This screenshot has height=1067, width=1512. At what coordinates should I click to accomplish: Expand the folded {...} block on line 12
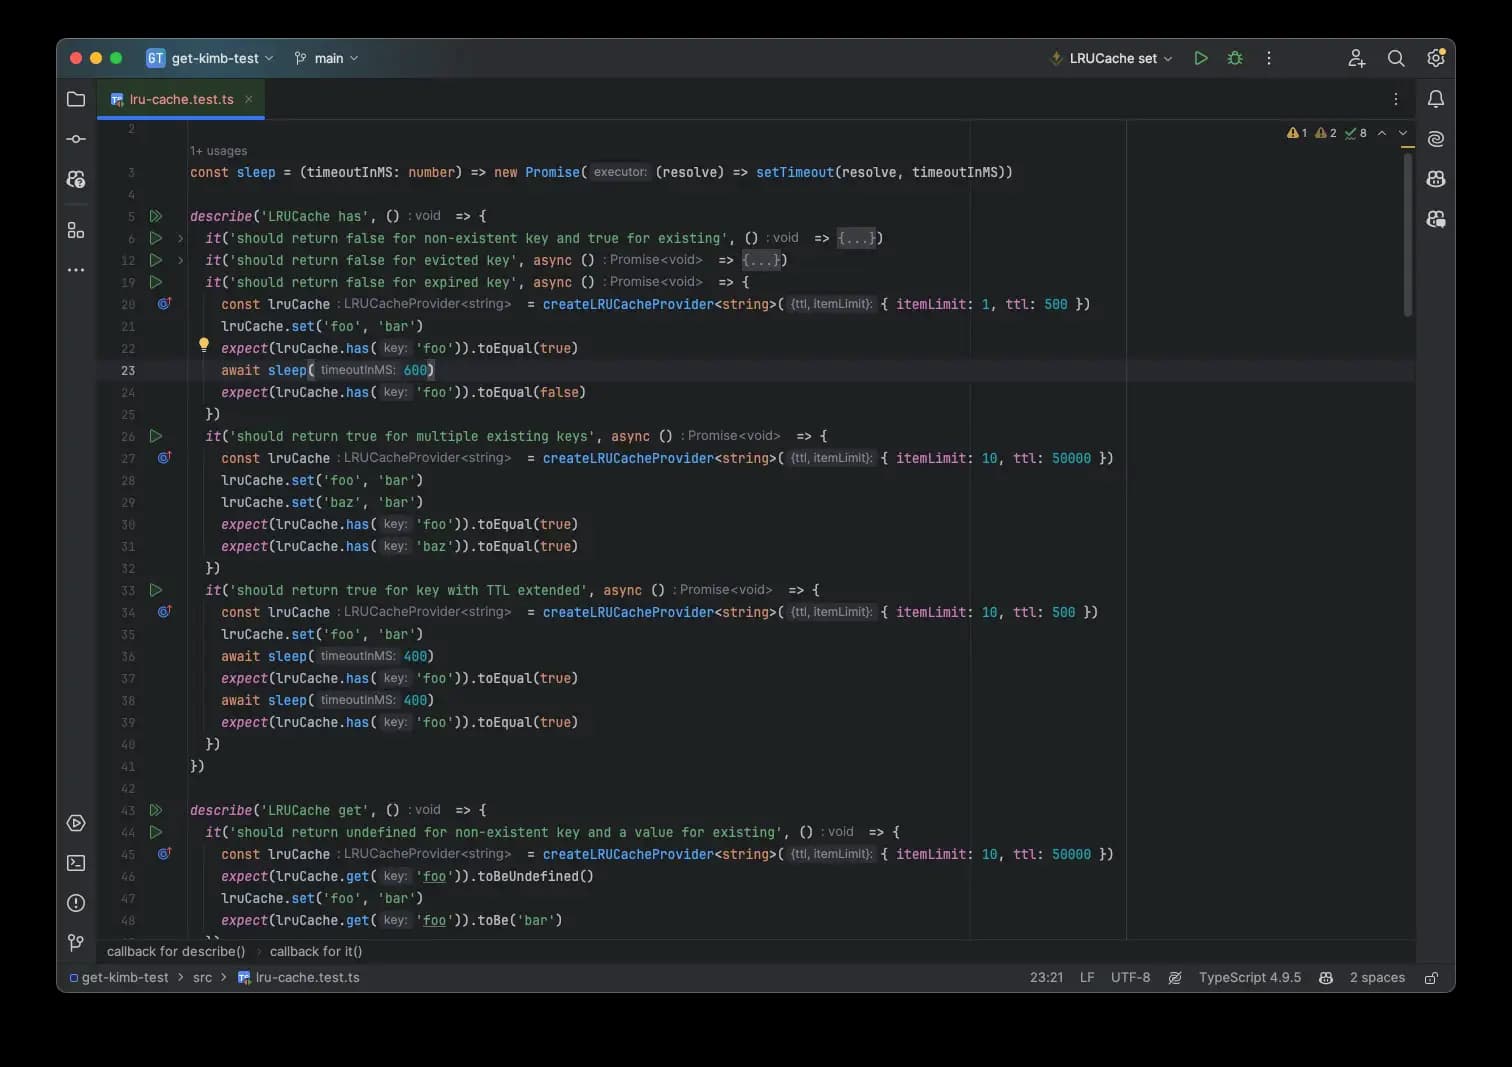click(x=763, y=260)
